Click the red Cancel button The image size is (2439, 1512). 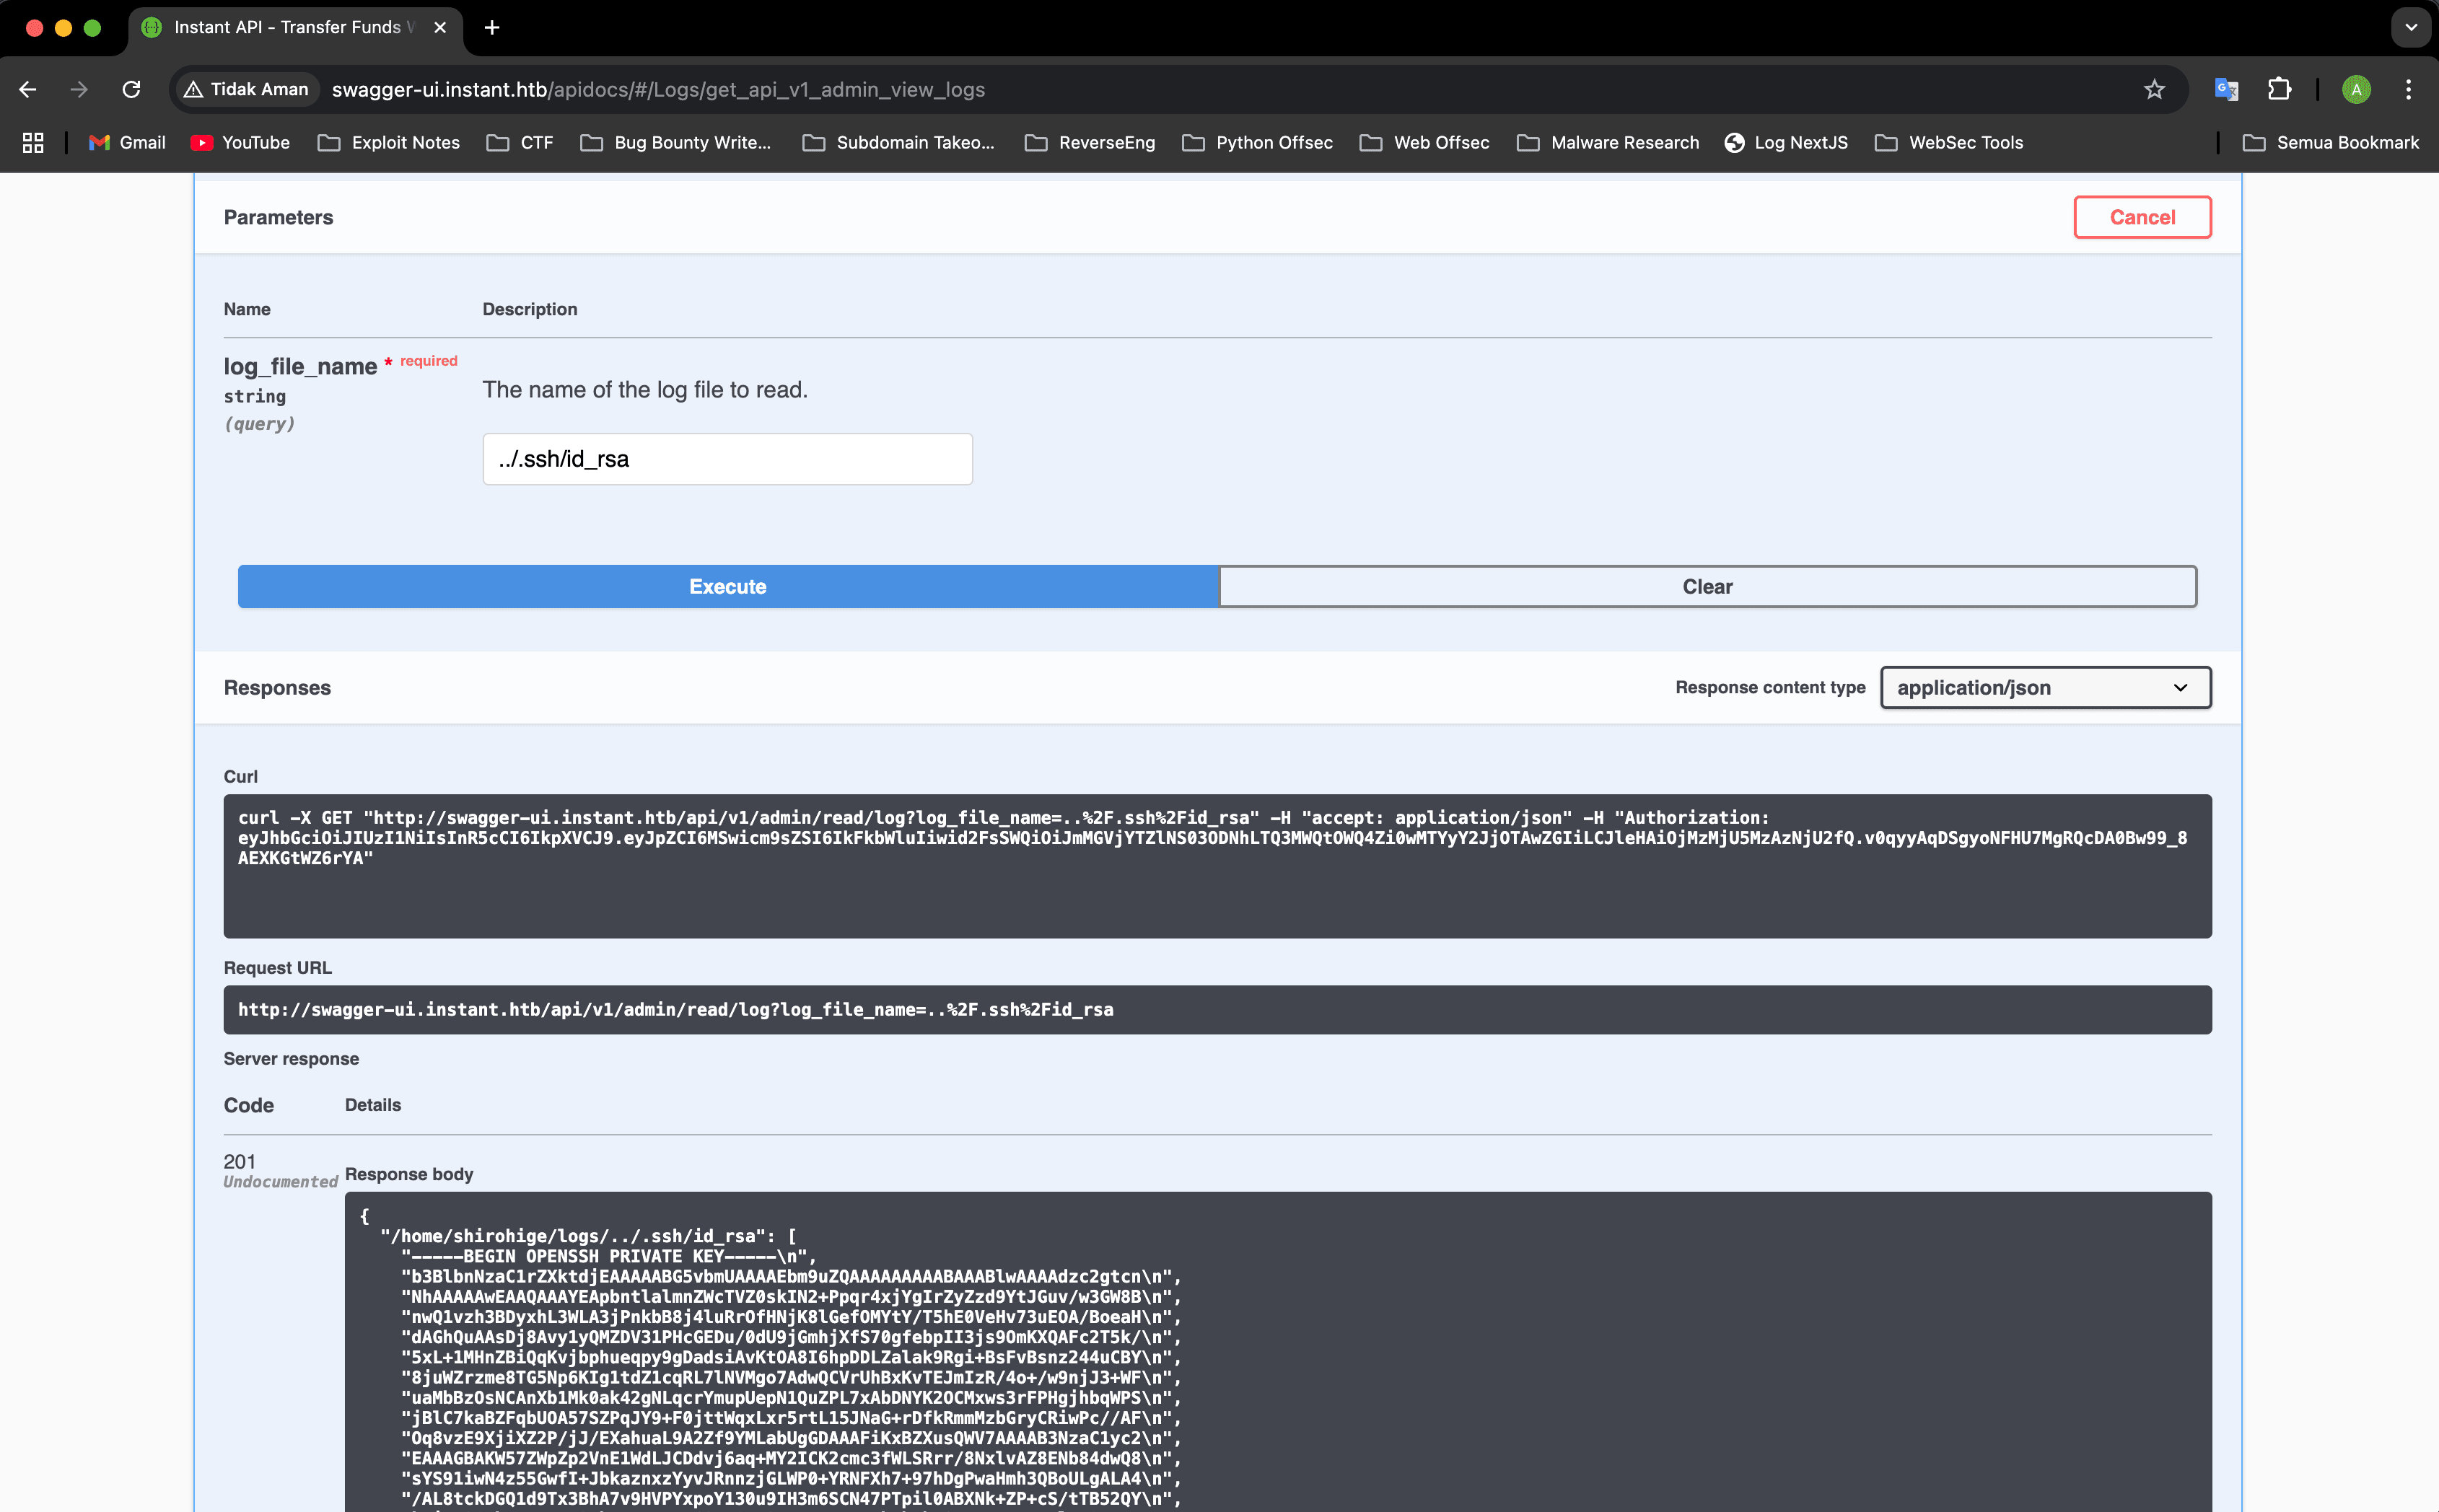[2142, 217]
